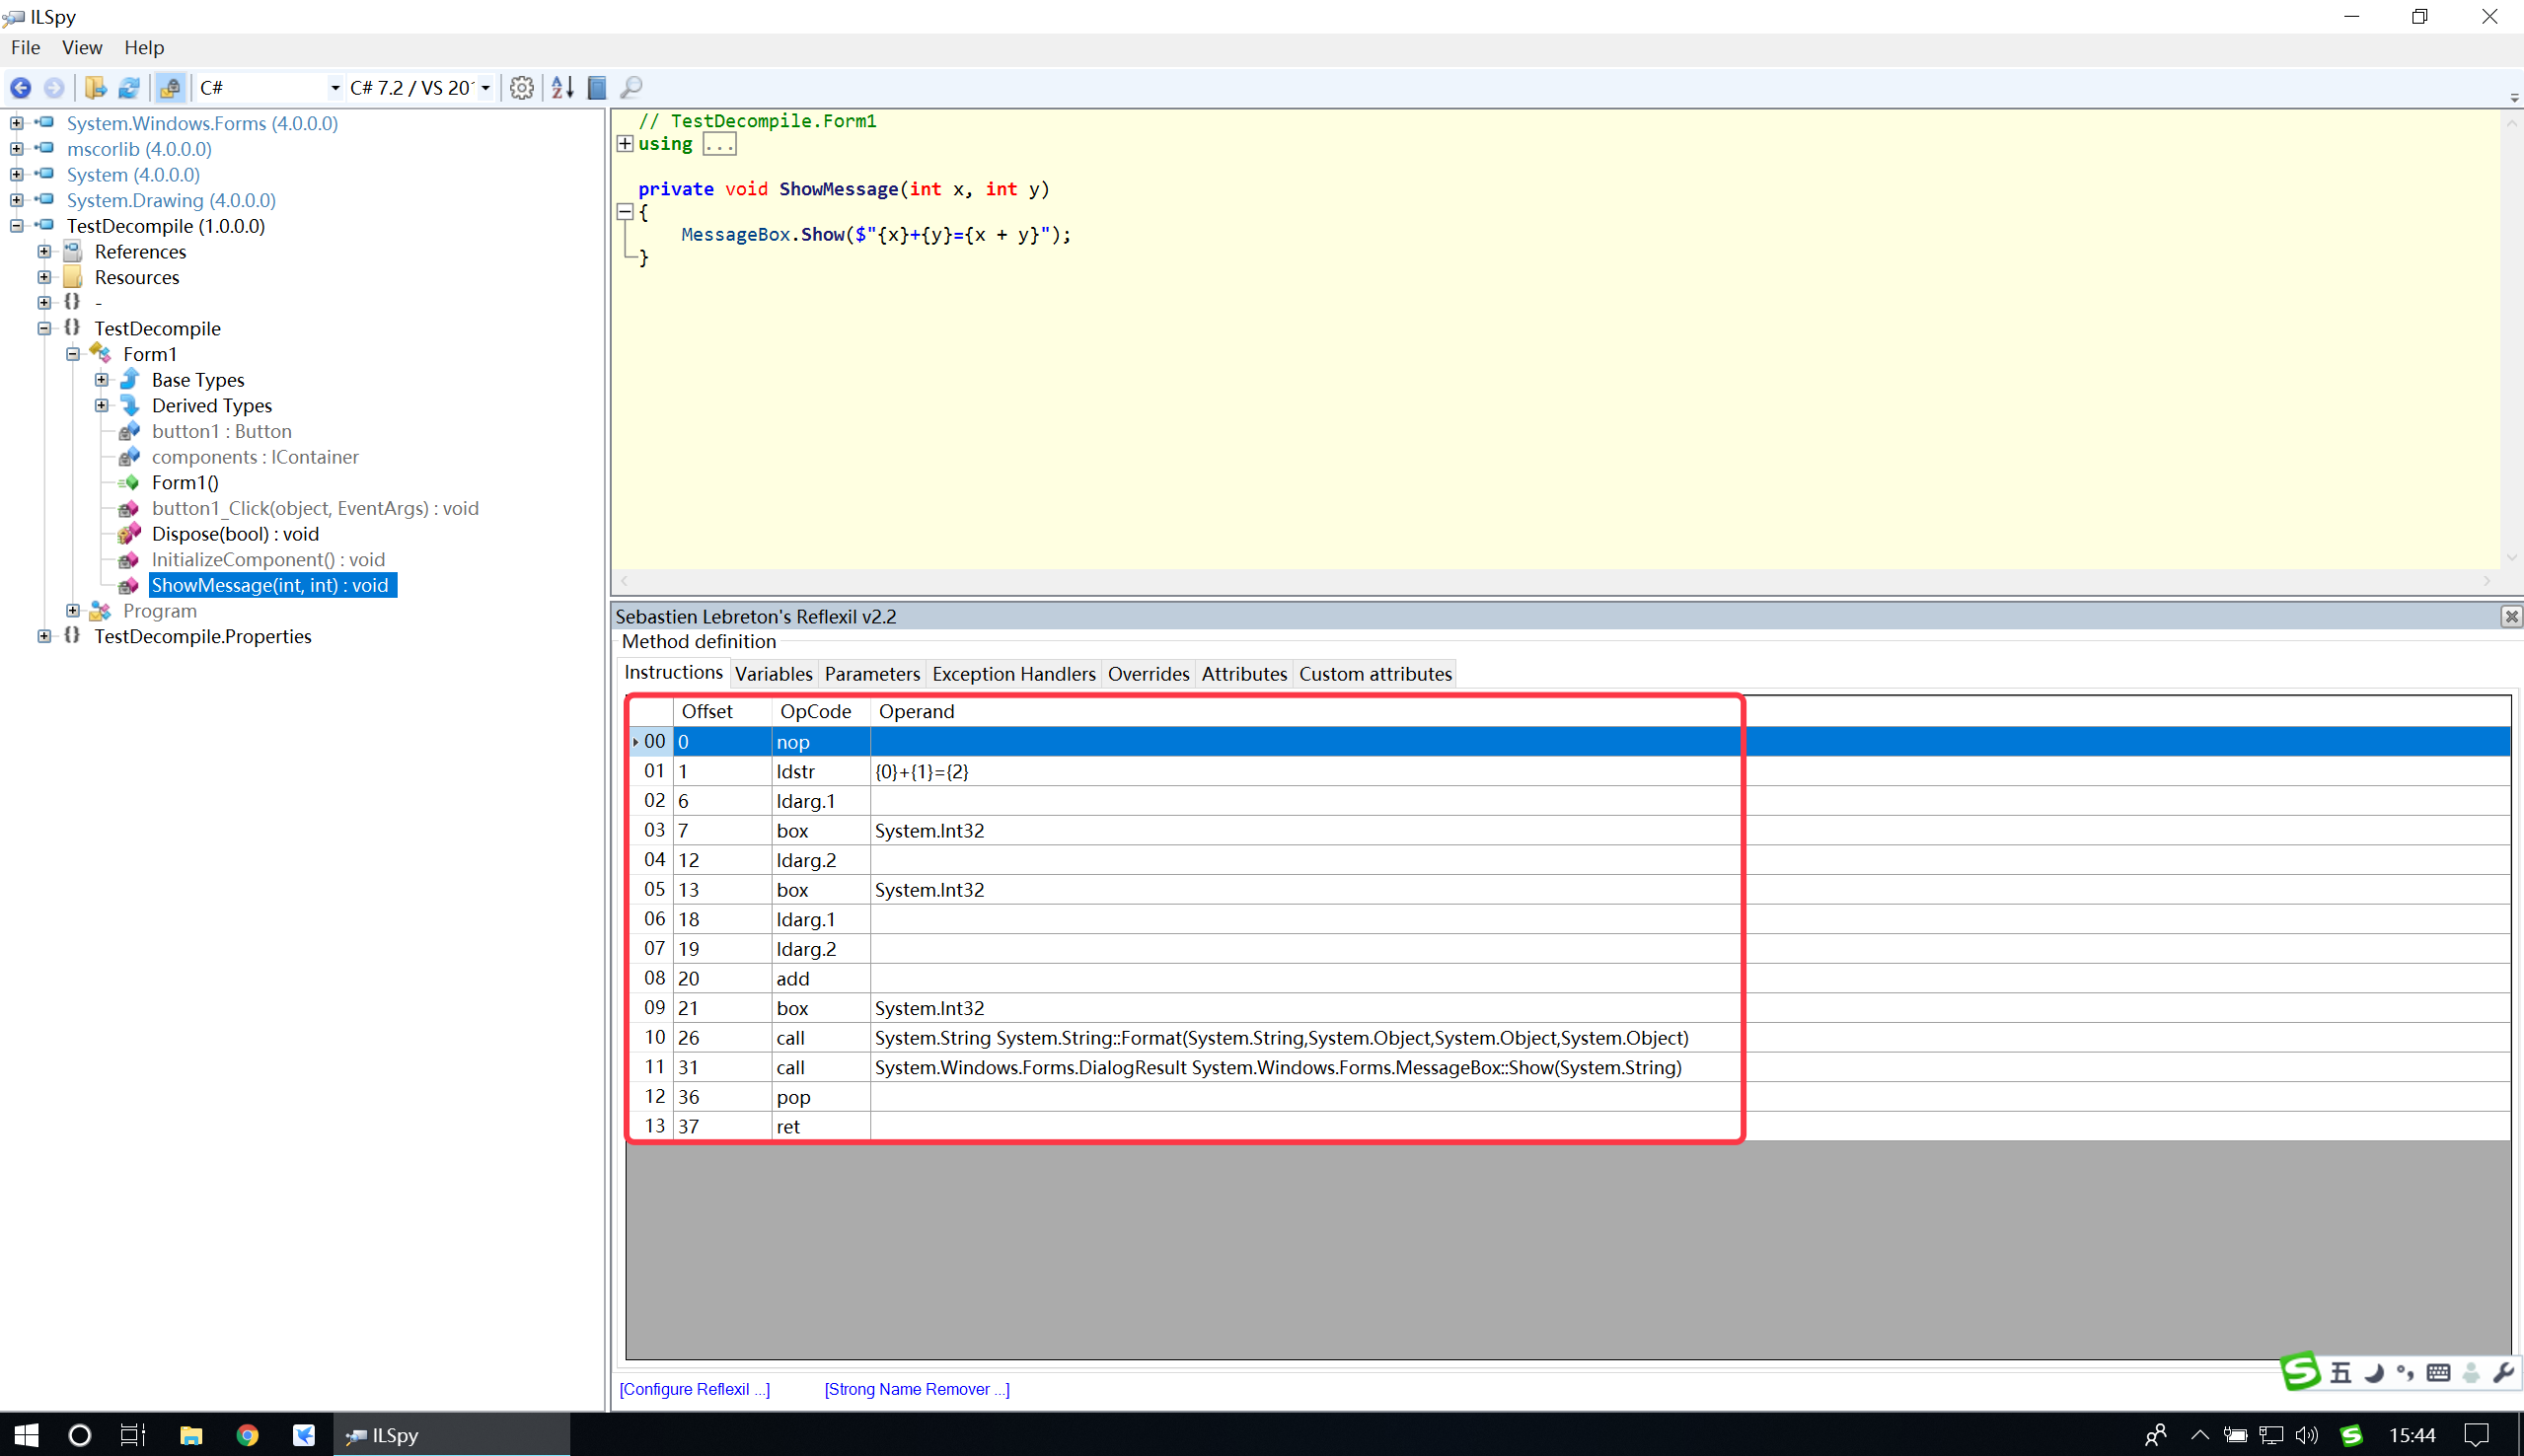The image size is (2524, 1456).
Task: Open search with the magnifying glass icon
Action: 631,88
